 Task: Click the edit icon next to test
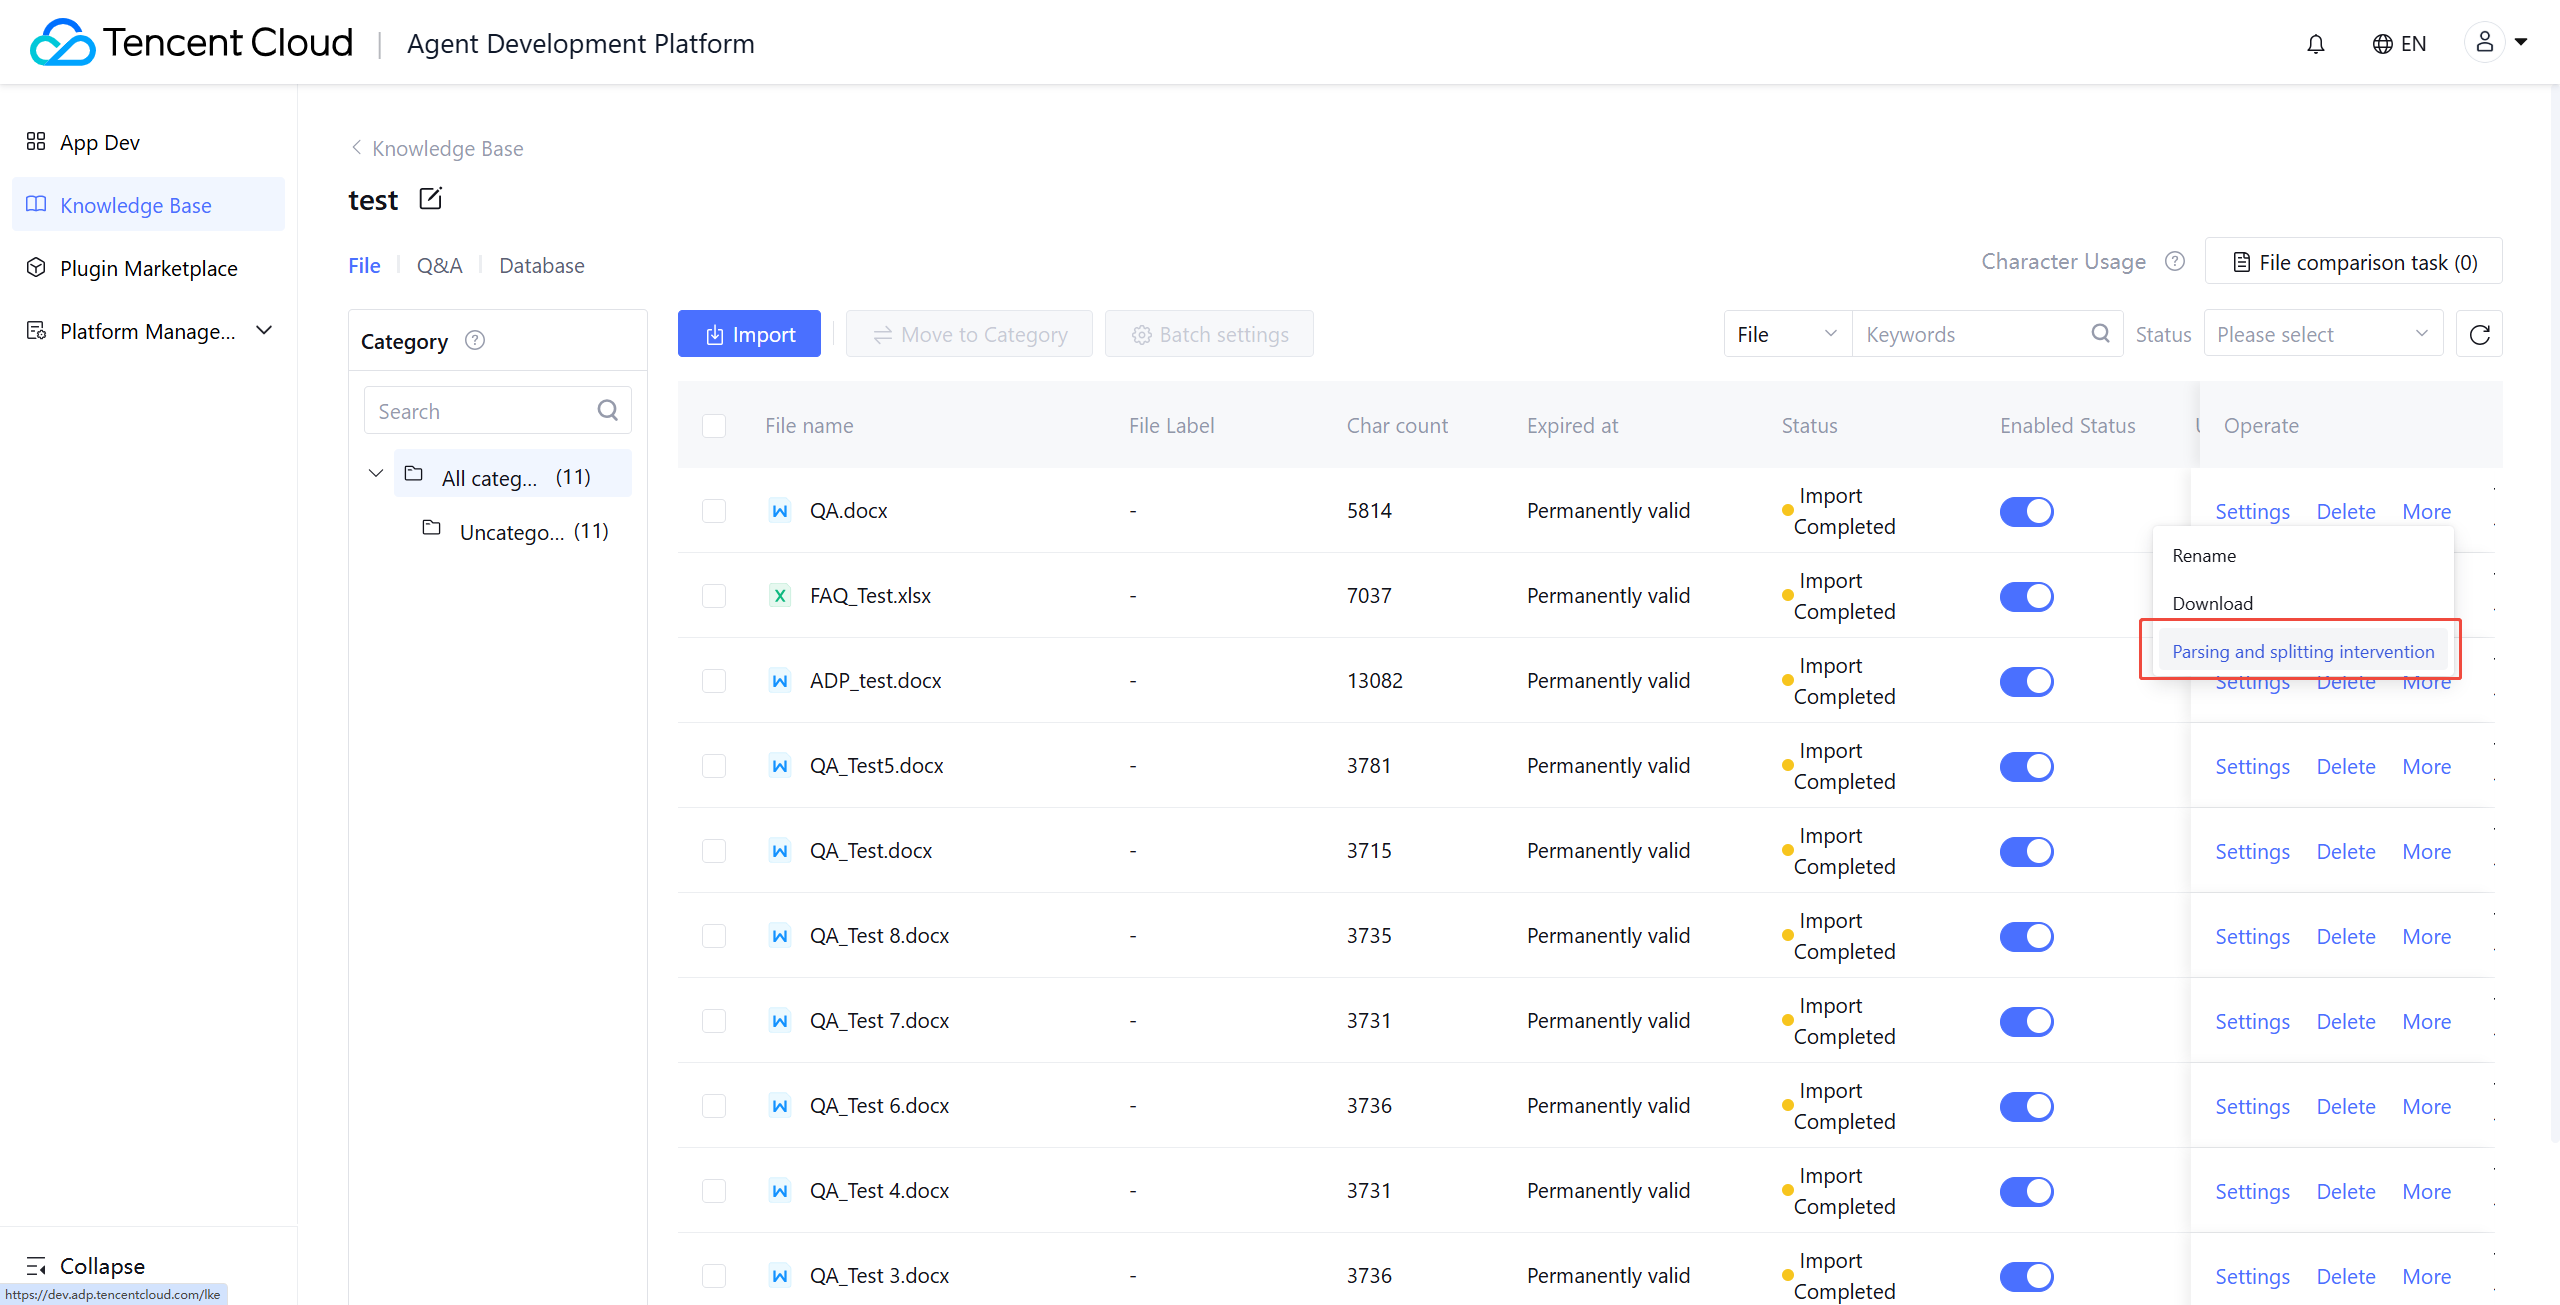point(430,199)
